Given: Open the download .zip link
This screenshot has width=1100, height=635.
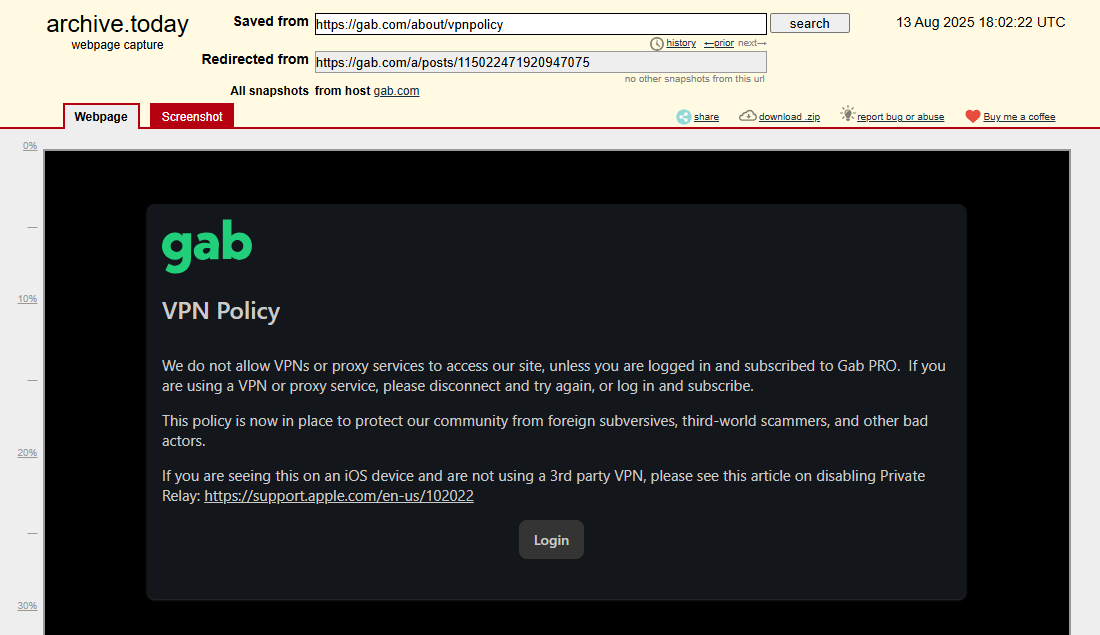Looking at the screenshot, I should tap(789, 117).
